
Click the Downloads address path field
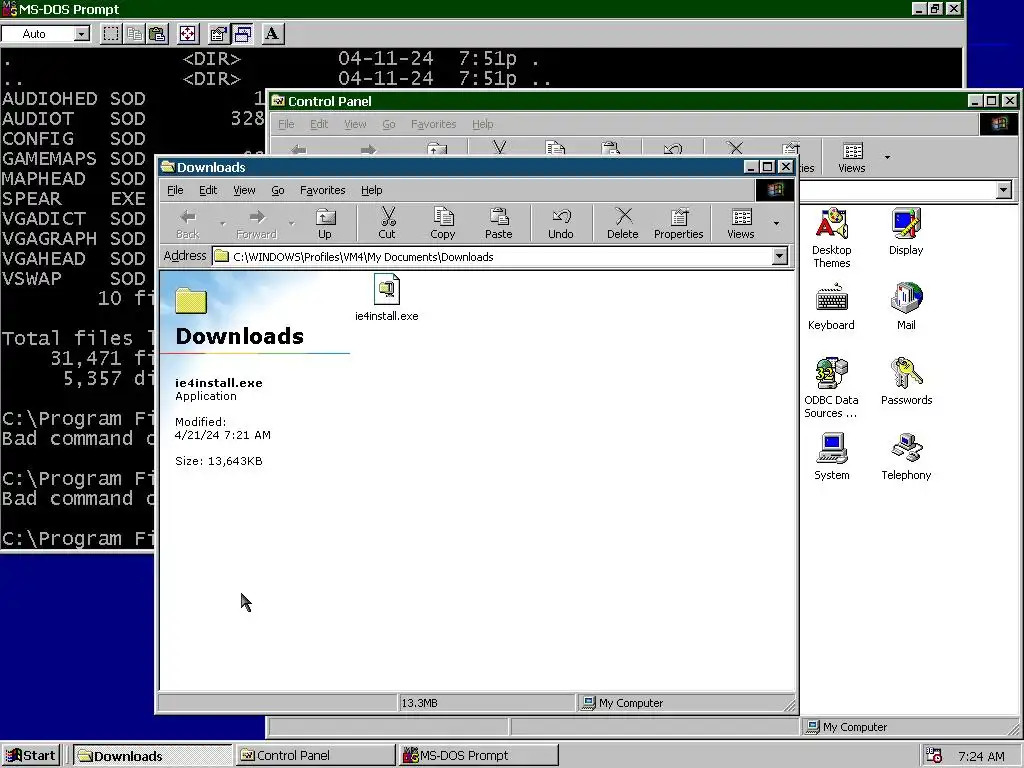point(493,257)
